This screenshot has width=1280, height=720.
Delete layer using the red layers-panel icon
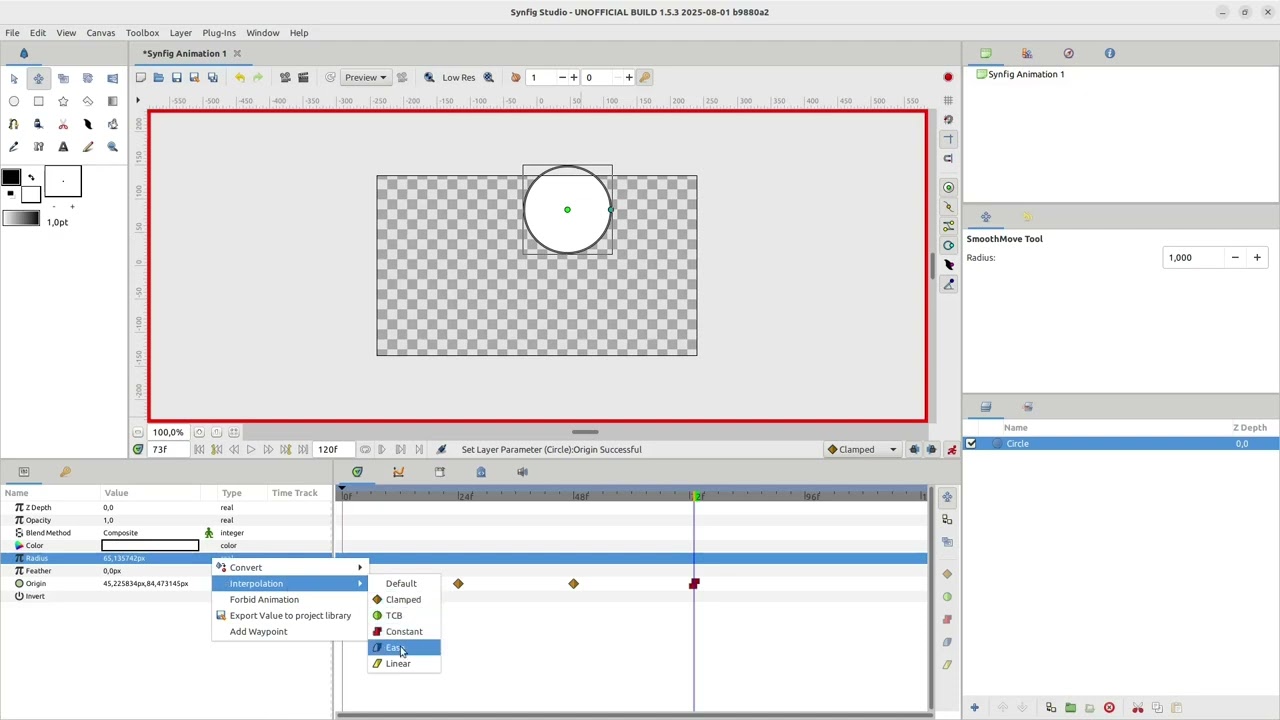point(1109,708)
